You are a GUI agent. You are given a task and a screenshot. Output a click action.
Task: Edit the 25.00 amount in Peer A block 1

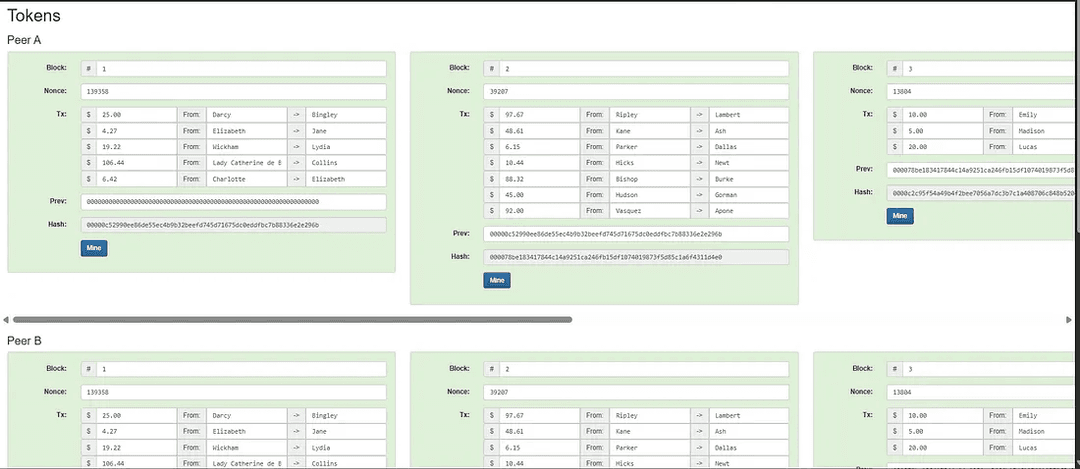pos(136,115)
